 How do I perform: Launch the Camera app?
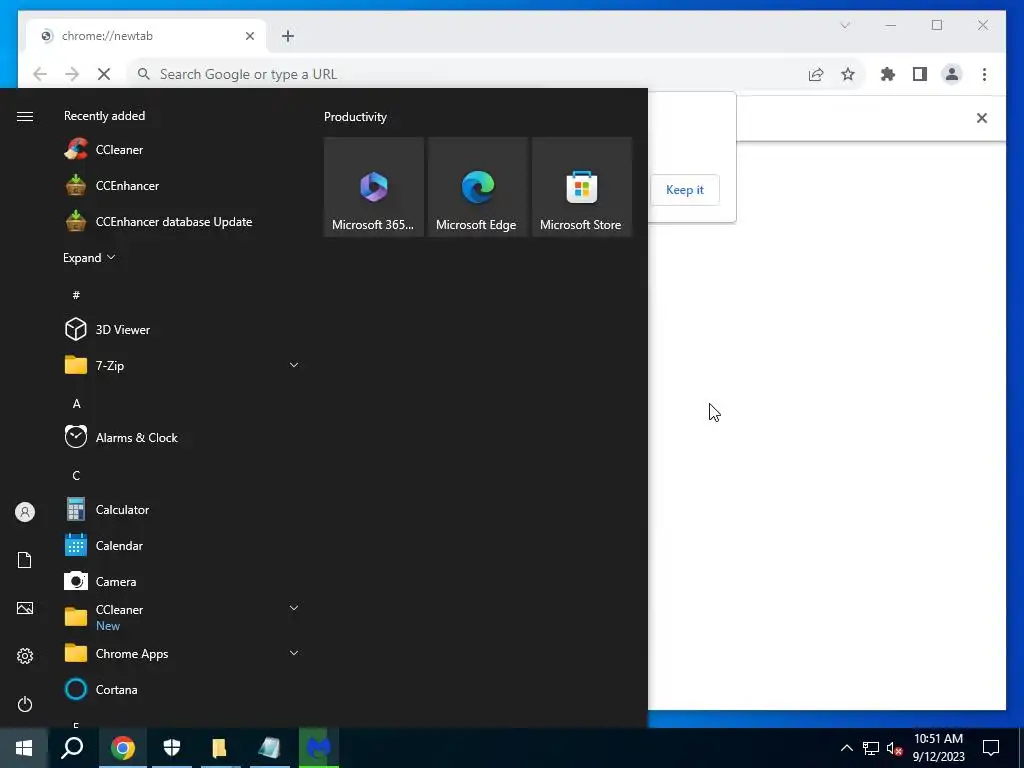pyautogui.click(x=183, y=581)
